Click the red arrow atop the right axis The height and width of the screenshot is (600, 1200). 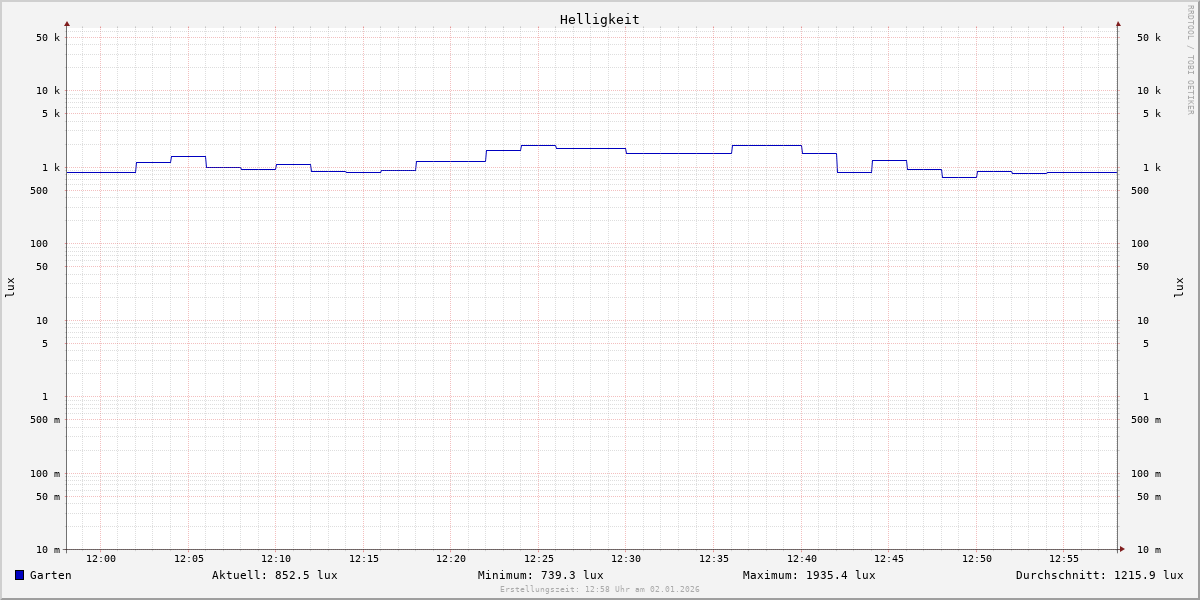(1118, 23)
